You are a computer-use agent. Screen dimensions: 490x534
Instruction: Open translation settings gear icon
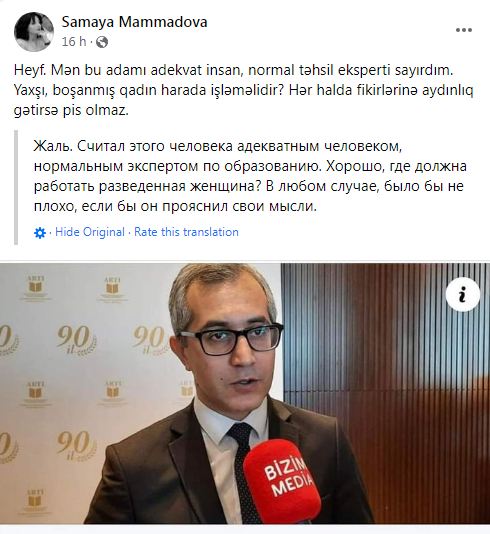point(40,233)
